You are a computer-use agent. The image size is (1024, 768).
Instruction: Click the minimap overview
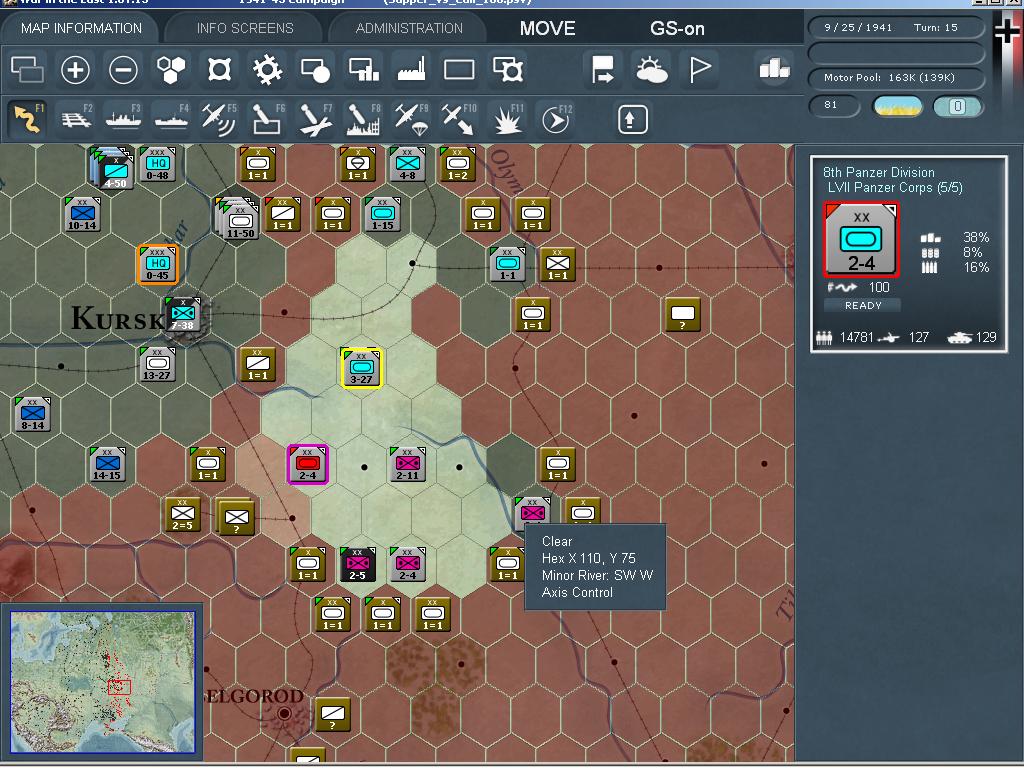103,682
